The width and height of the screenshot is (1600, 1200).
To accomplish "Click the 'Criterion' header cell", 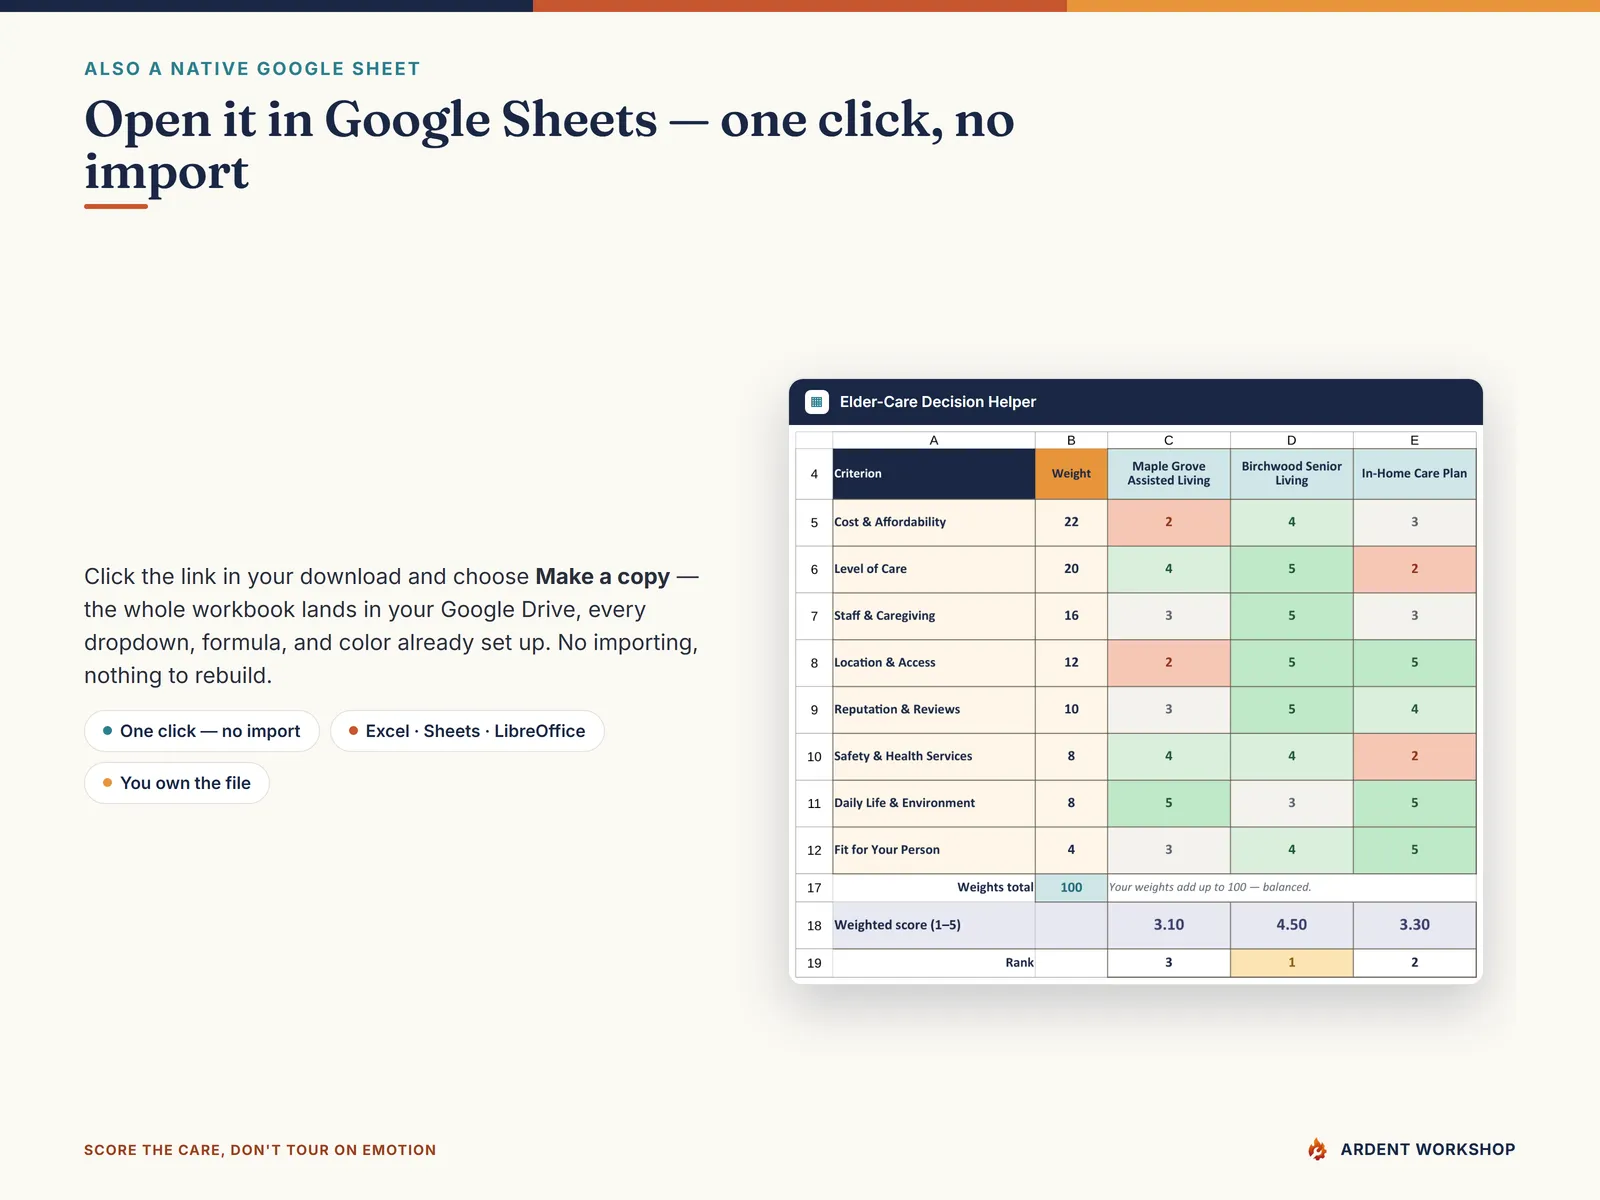I will coord(934,474).
